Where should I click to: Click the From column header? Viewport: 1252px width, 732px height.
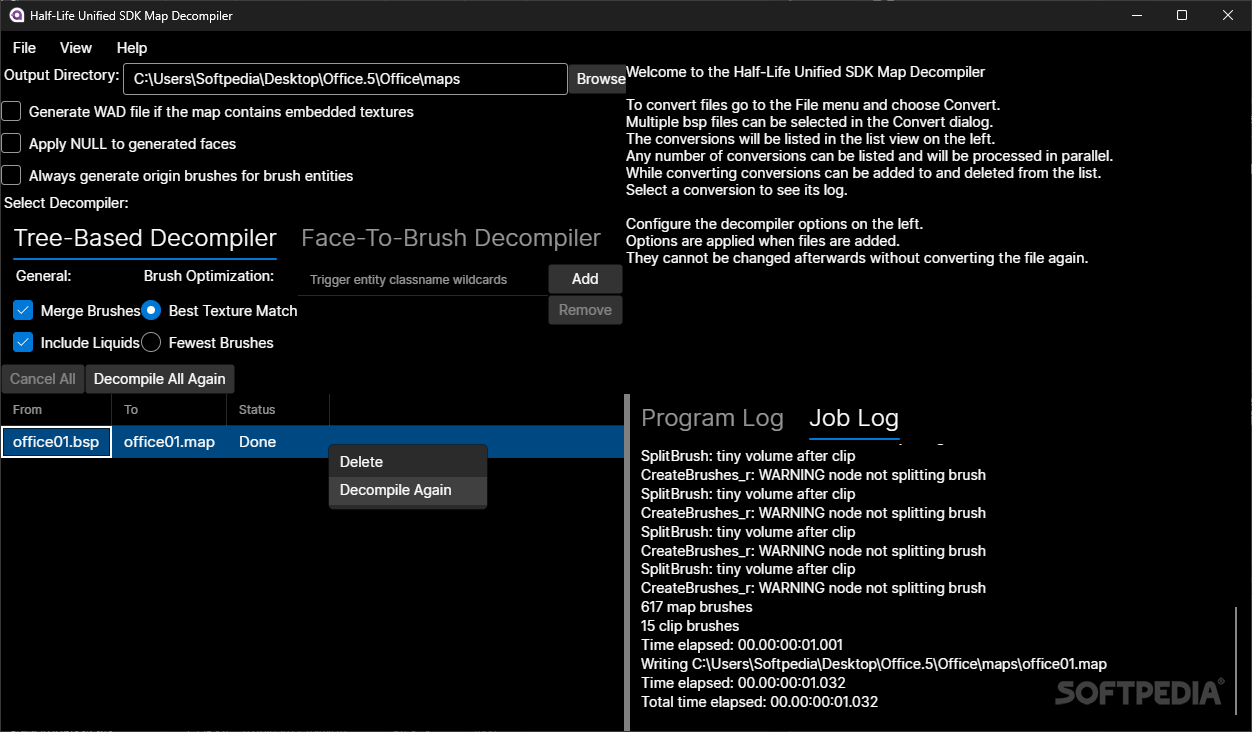tap(56, 410)
